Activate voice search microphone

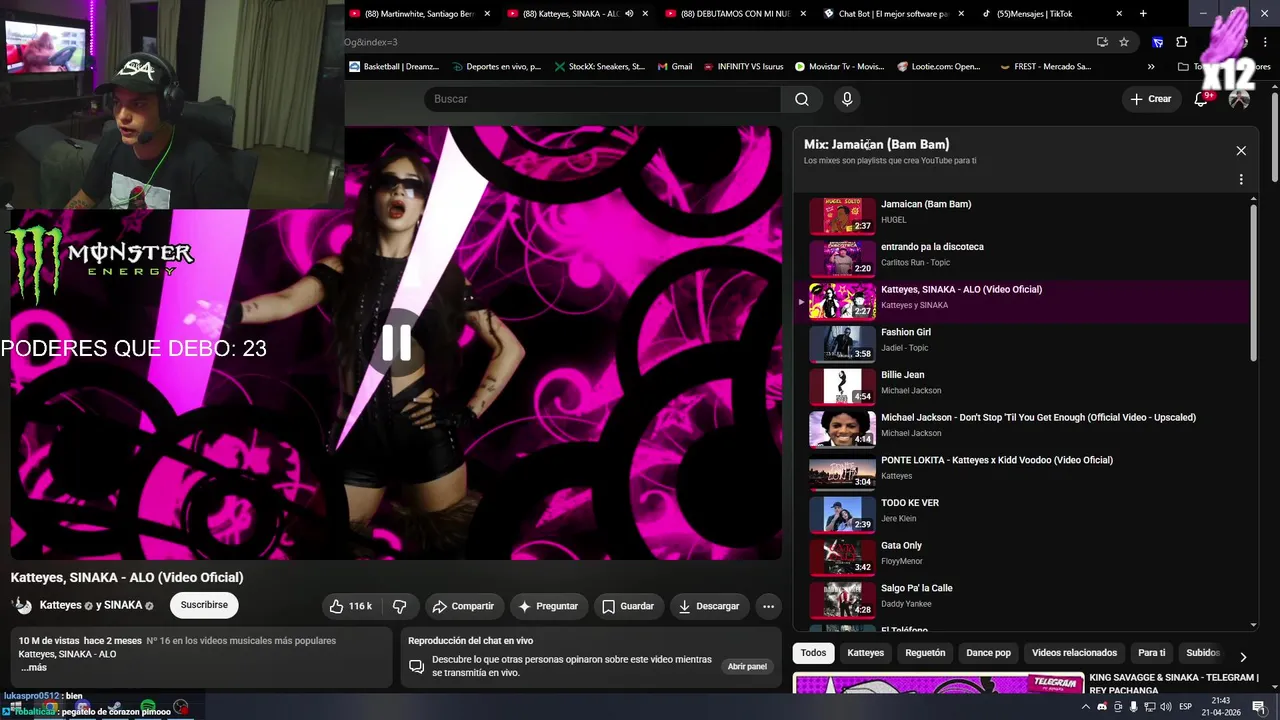(847, 99)
